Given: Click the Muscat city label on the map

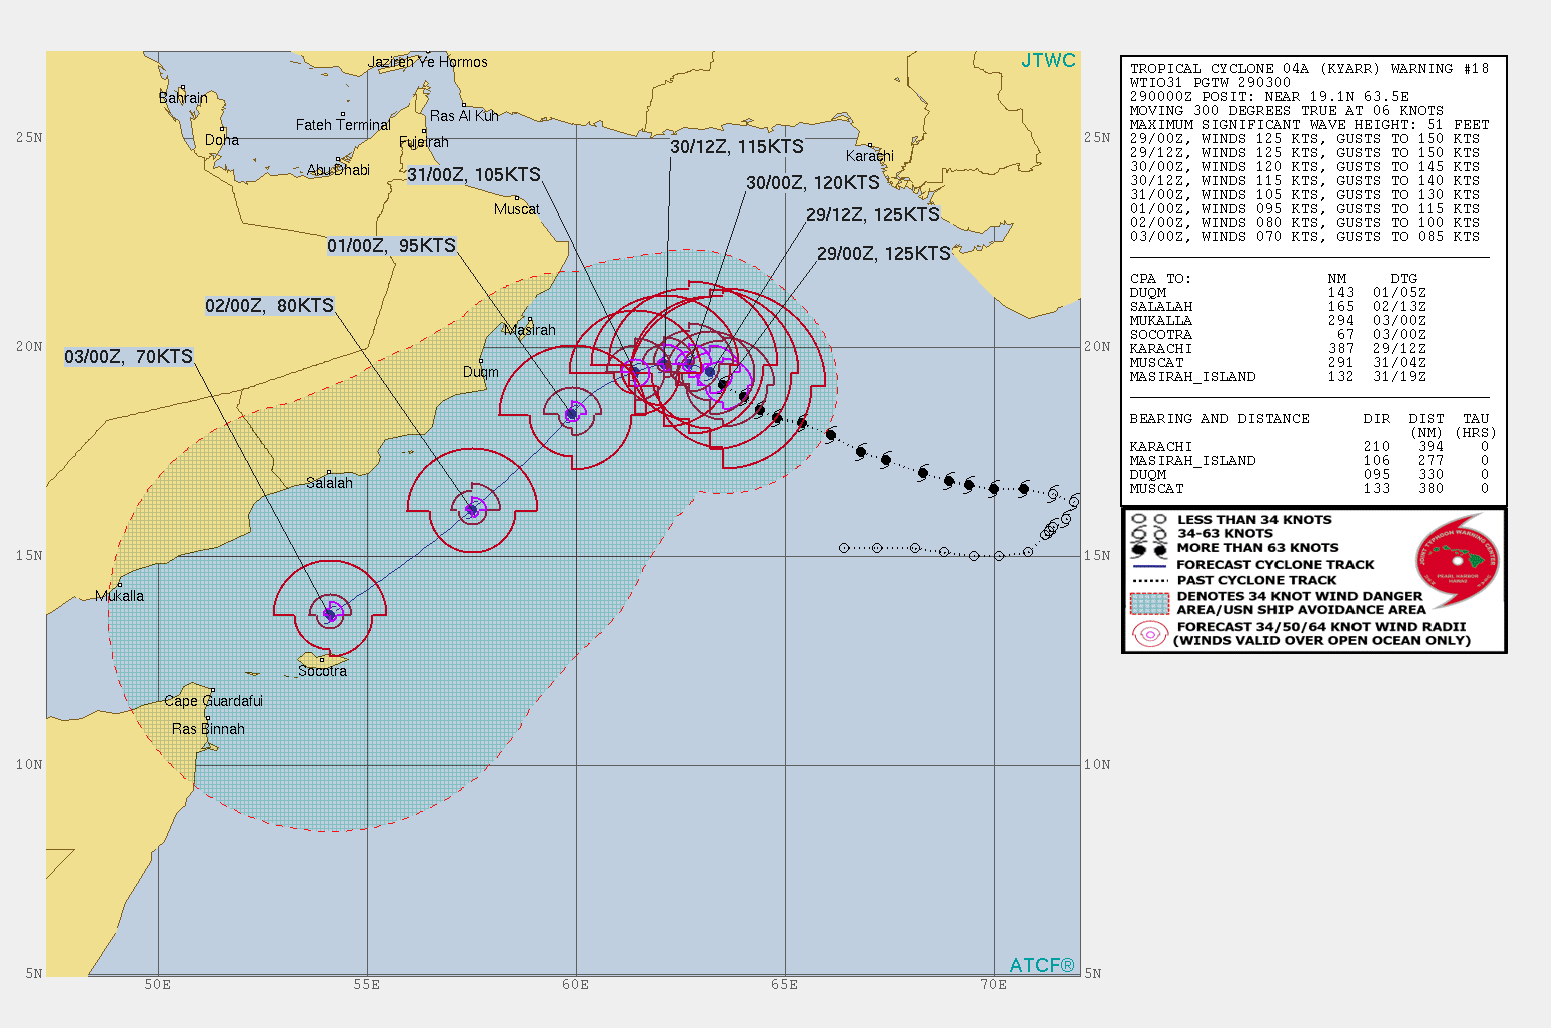Looking at the screenshot, I should tap(517, 209).
